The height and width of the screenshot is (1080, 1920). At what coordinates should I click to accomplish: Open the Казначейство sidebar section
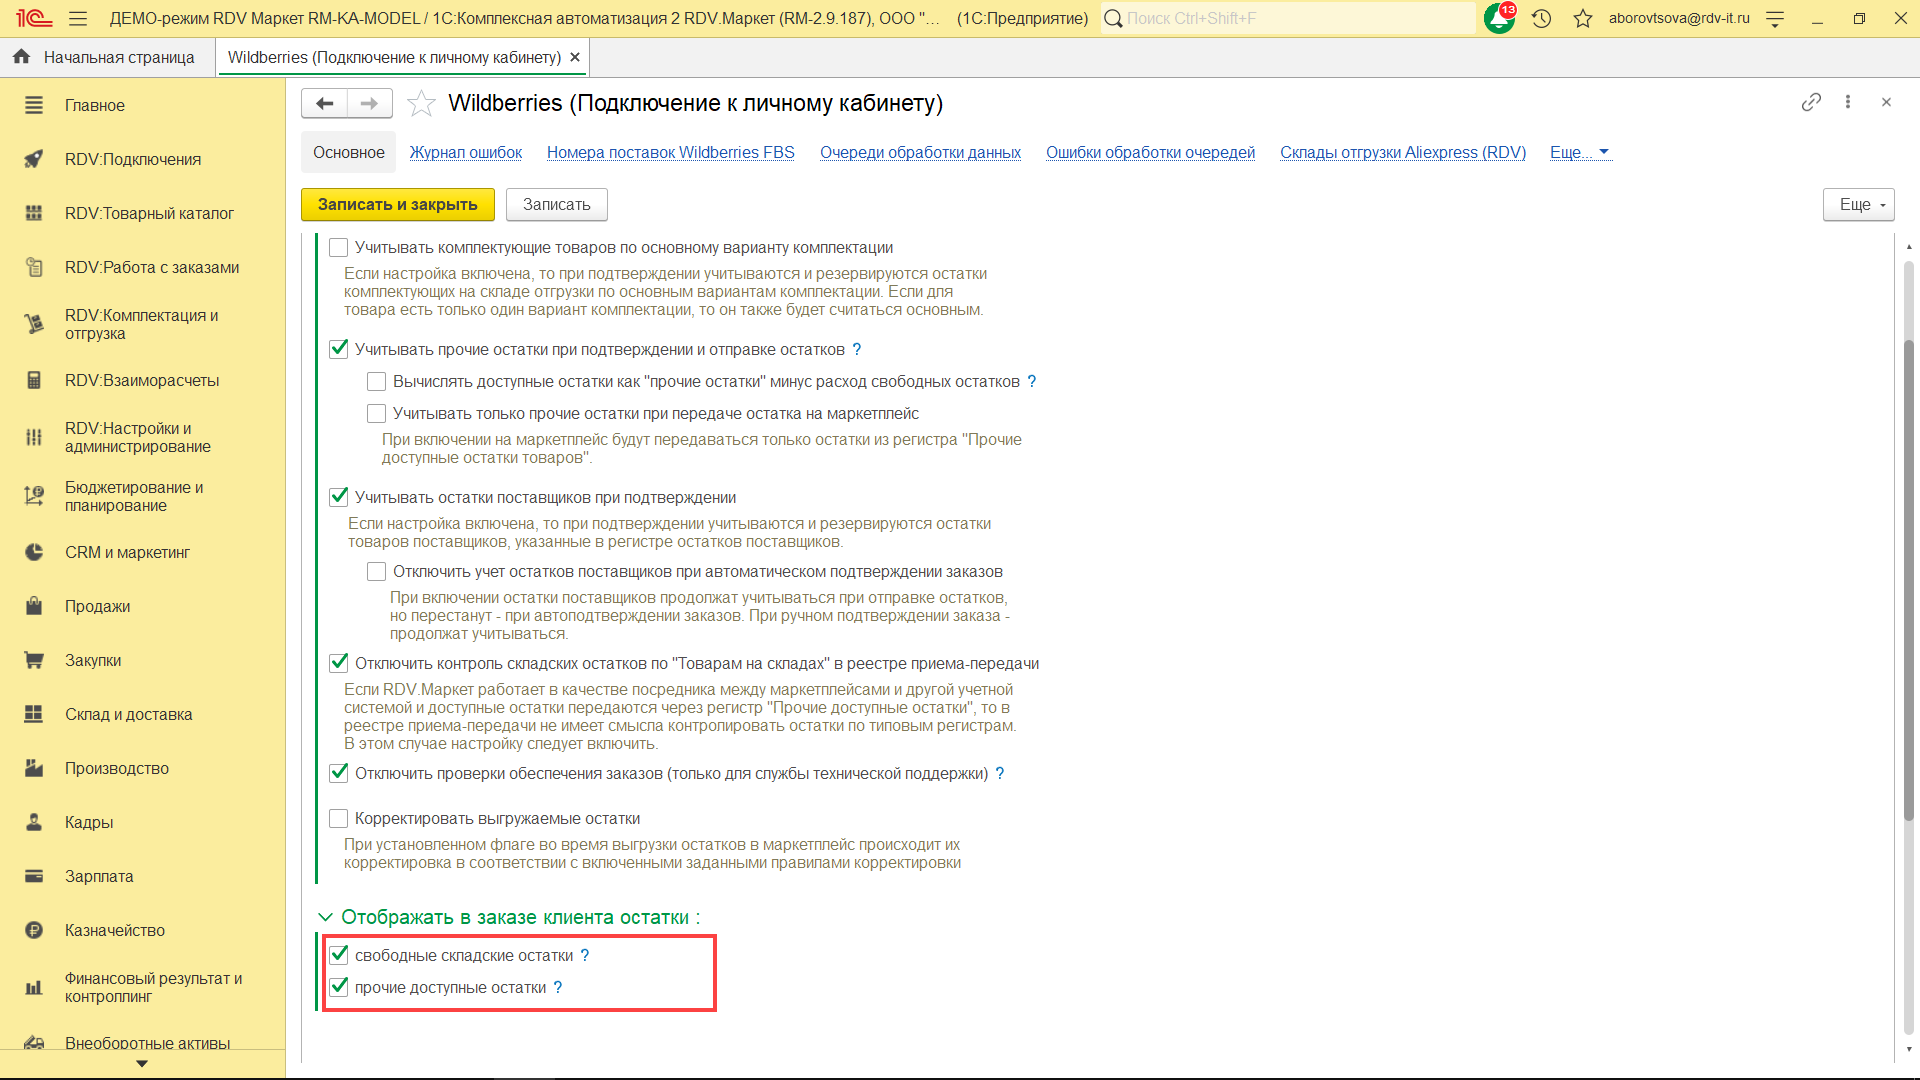click(114, 930)
